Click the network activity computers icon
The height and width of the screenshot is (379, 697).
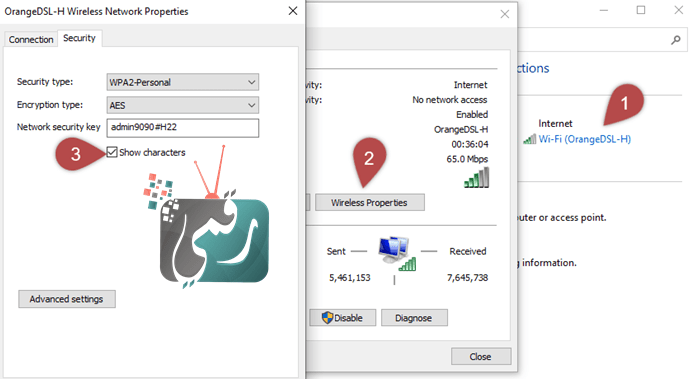397,254
